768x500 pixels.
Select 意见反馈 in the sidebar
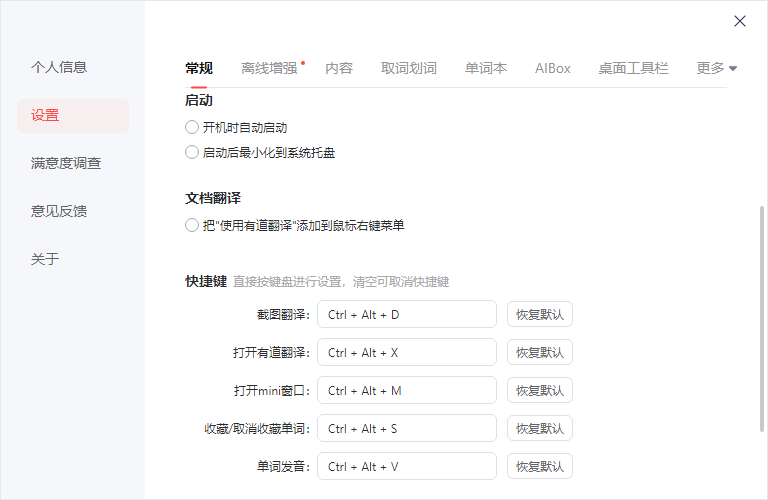[59, 211]
